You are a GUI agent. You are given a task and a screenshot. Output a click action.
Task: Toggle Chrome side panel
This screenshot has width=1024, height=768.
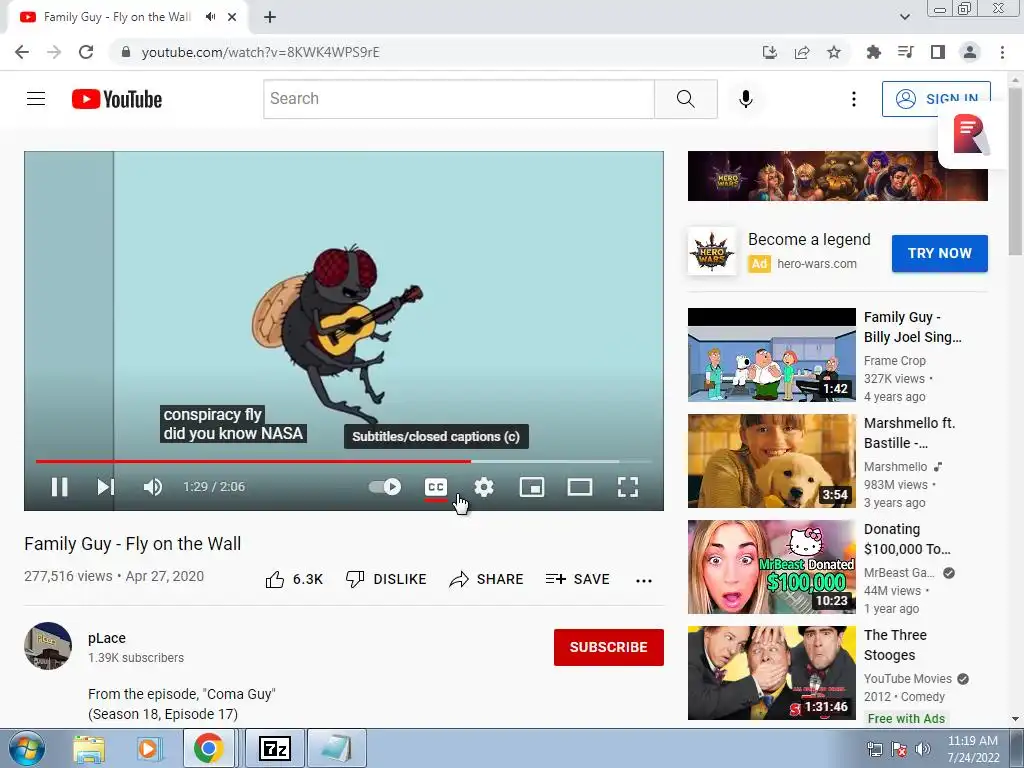[938, 52]
